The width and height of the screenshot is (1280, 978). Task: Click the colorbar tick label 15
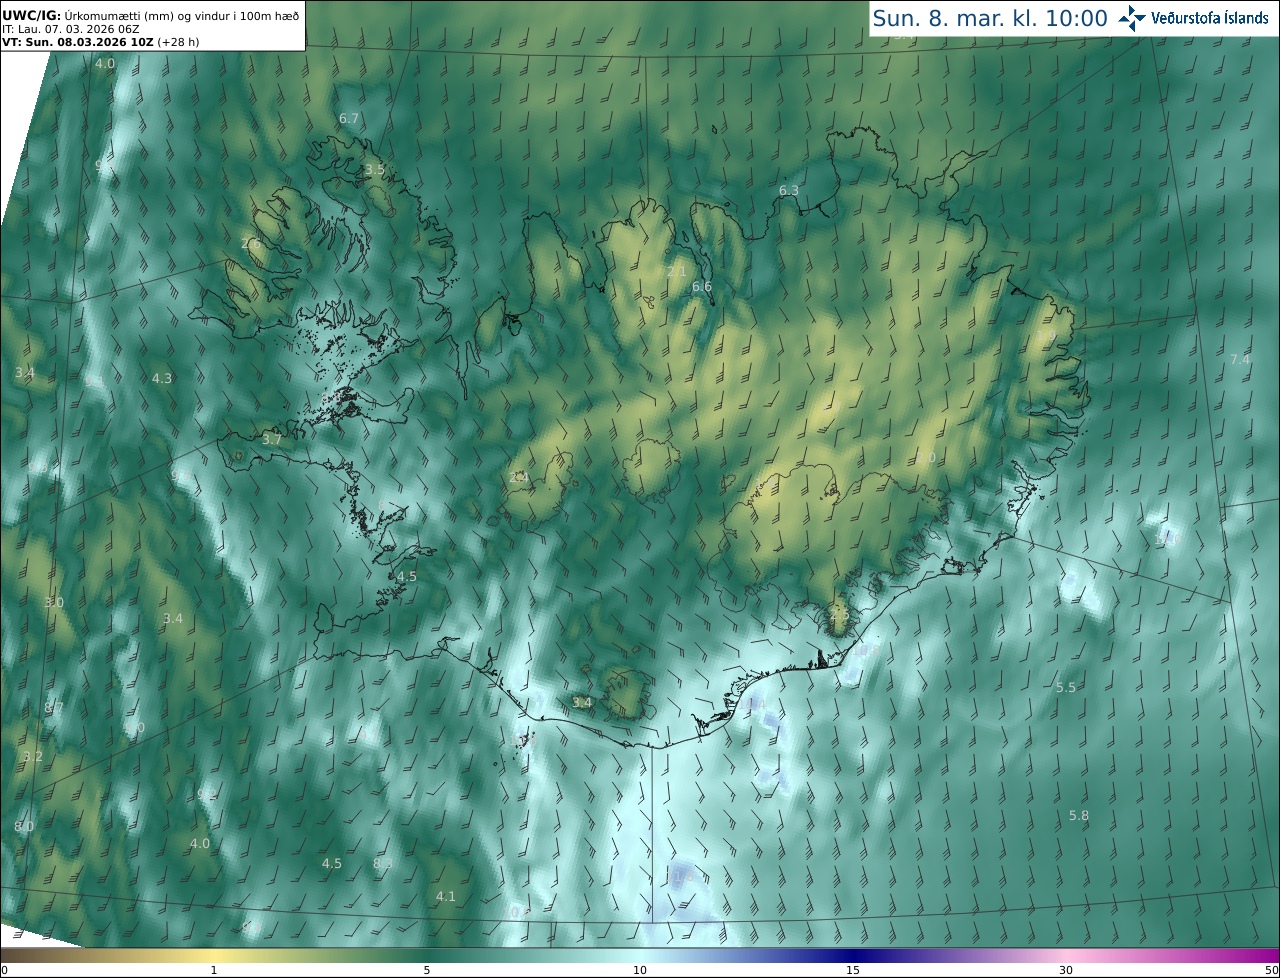click(x=853, y=970)
